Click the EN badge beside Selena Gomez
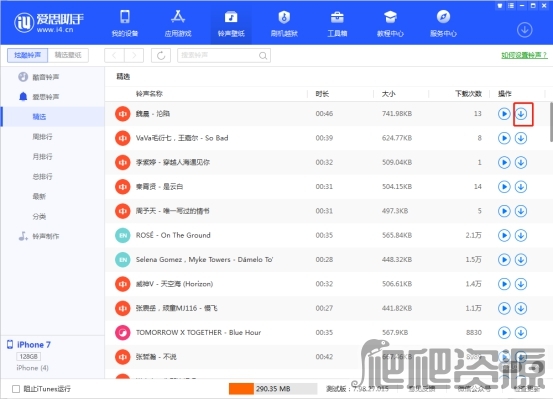The height and width of the screenshot is (400, 553). pyautogui.click(x=123, y=260)
